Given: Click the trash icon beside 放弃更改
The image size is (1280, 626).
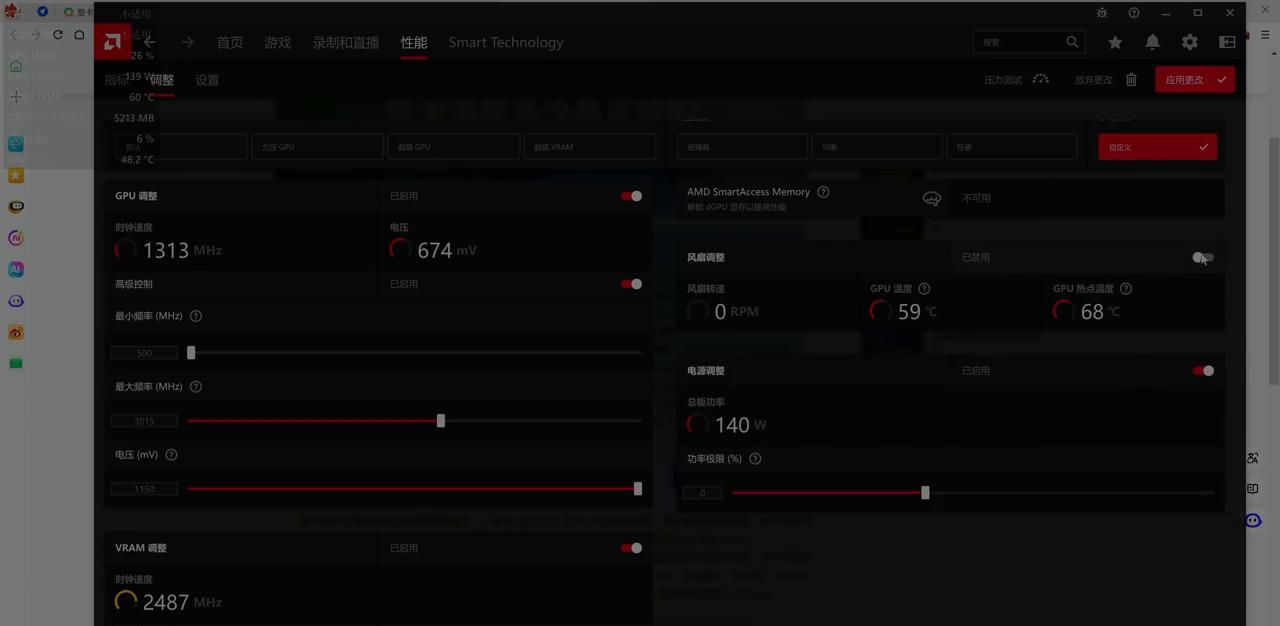Looking at the screenshot, I should [1131, 80].
